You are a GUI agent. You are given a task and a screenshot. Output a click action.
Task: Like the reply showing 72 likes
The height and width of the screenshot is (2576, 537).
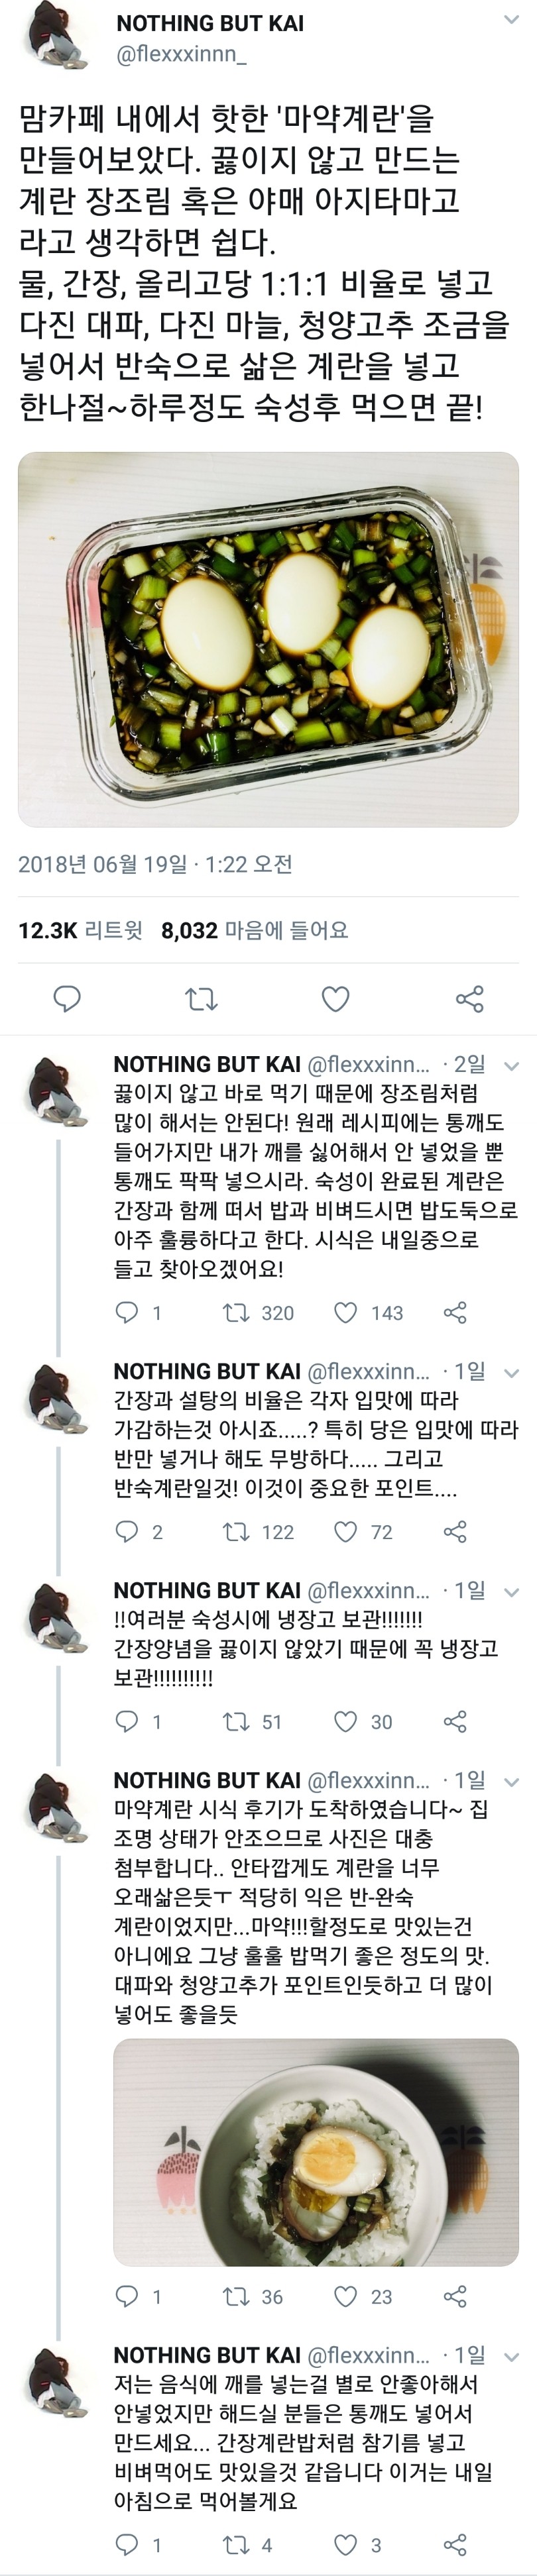pyautogui.click(x=346, y=1531)
